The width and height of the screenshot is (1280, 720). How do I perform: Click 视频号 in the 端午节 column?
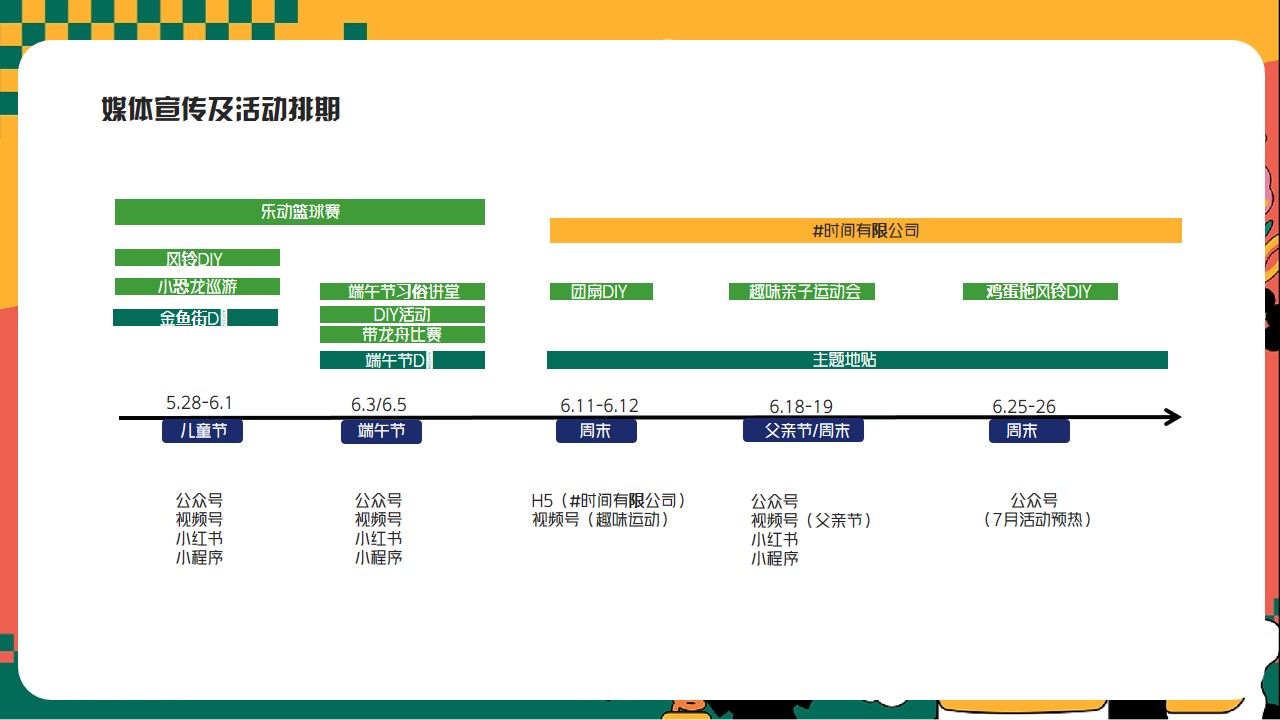(x=379, y=519)
